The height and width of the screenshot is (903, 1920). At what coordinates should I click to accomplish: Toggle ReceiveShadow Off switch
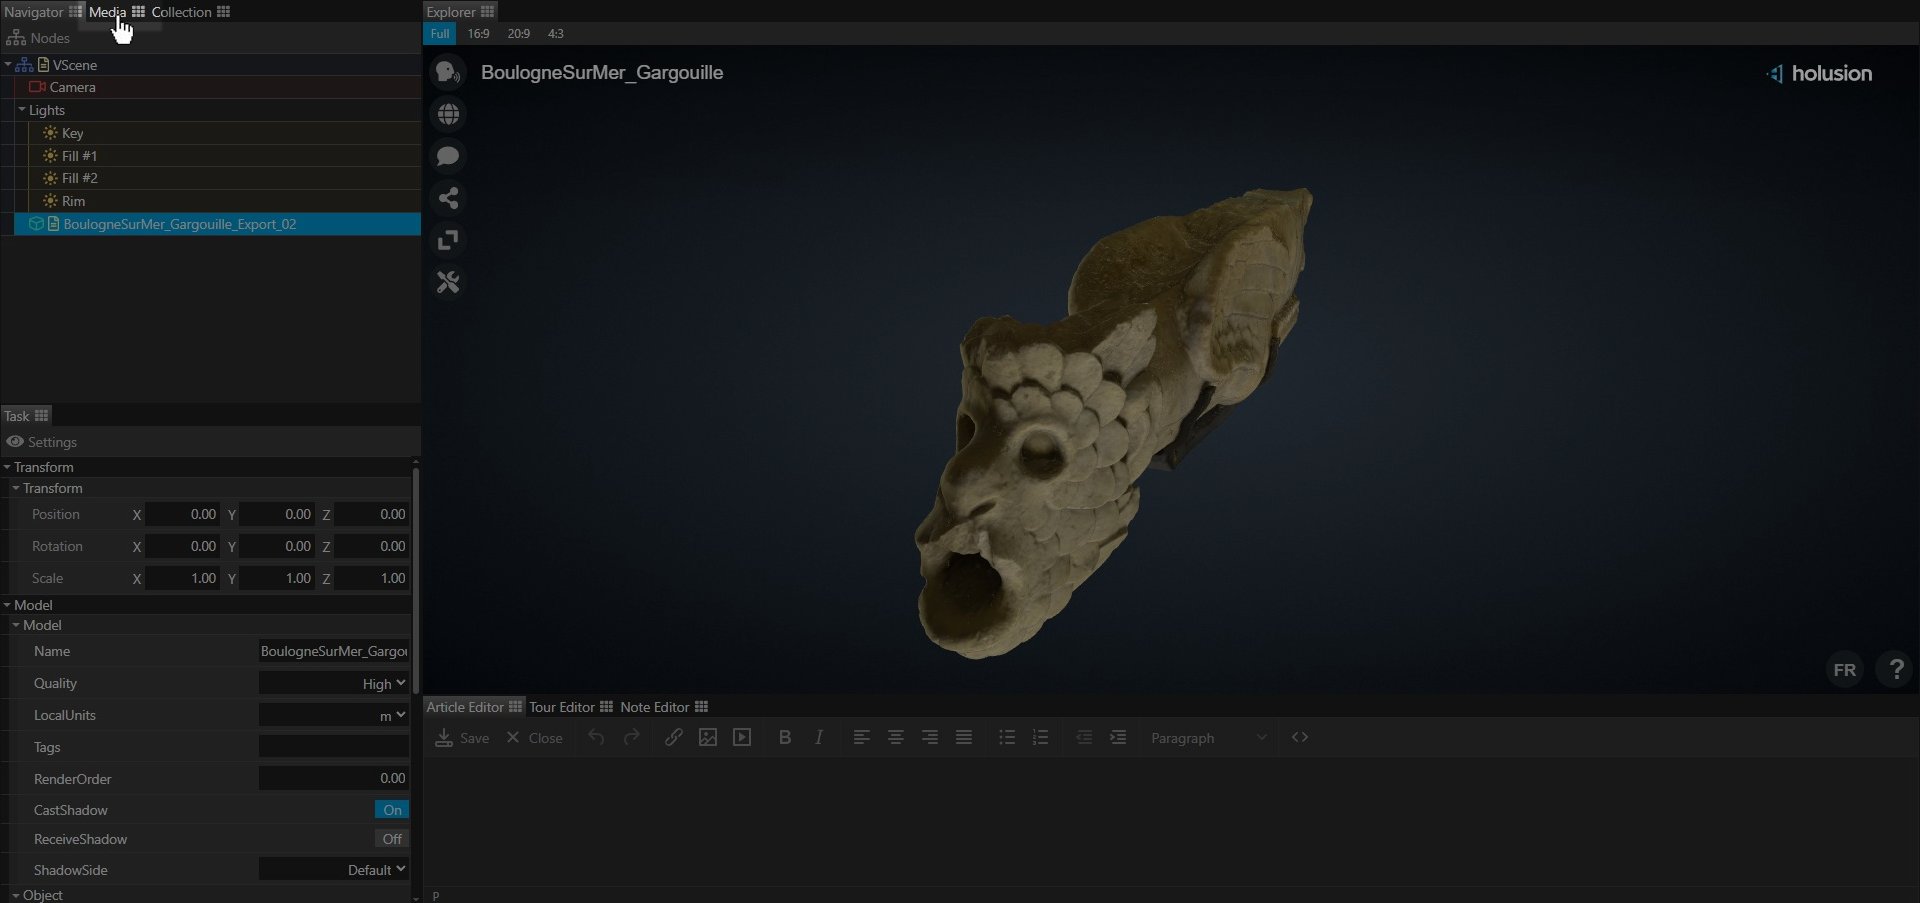coord(392,839)
